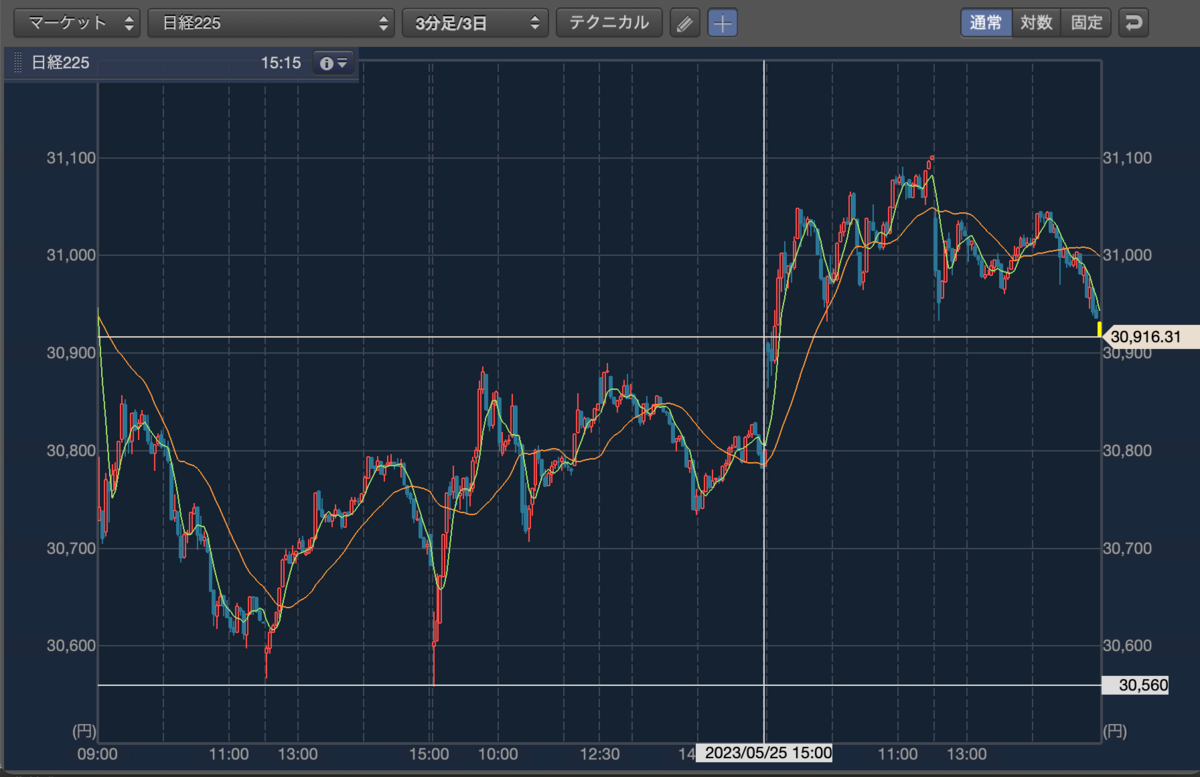
Task: Click the 30,700 label on right axis
Action: [x=1126, y=548]
